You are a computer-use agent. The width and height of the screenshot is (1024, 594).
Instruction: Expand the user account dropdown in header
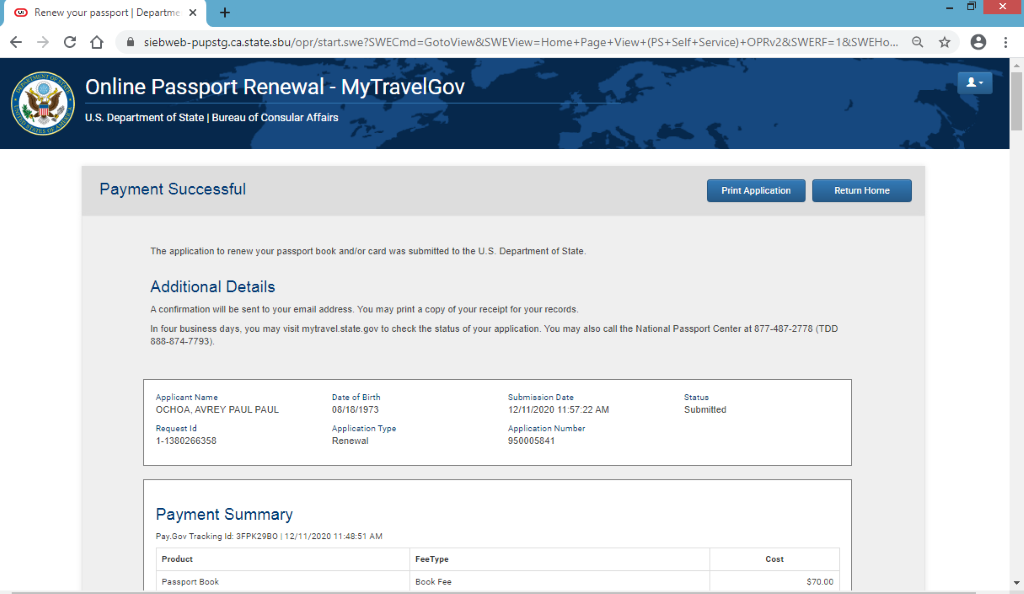[975, 83]
